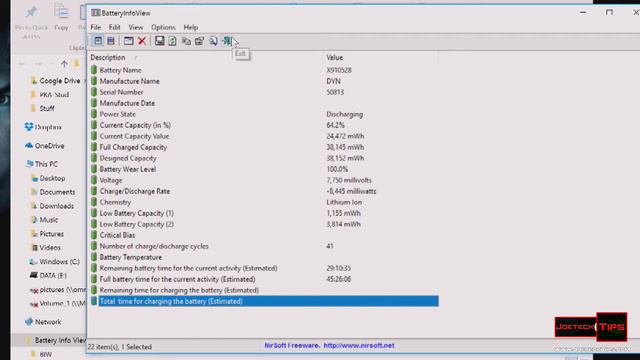The height and width of the screenshot is (360, 640).
Task: Select Designed Capacity row
Action: (x=264, y=158)
